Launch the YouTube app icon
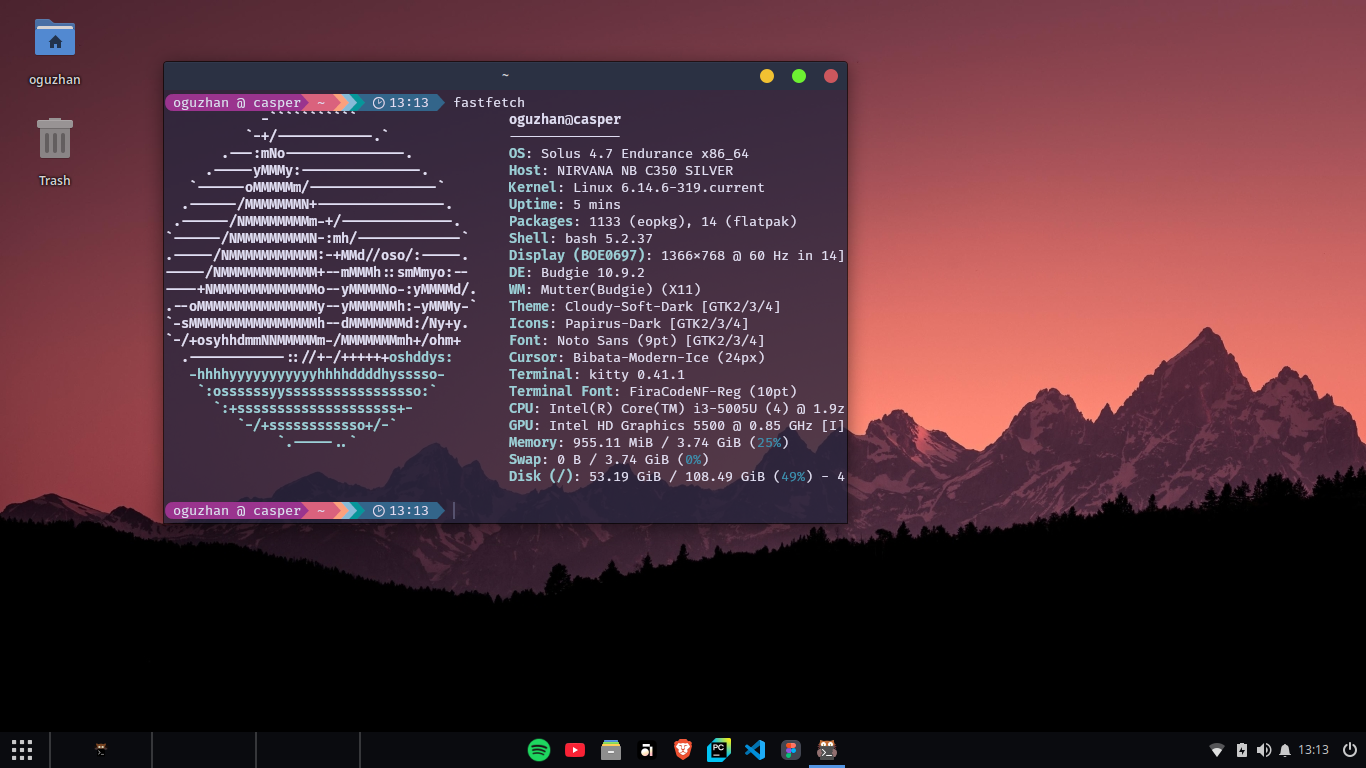Viewport: 1366px width, 768px height. pos(575,749)
